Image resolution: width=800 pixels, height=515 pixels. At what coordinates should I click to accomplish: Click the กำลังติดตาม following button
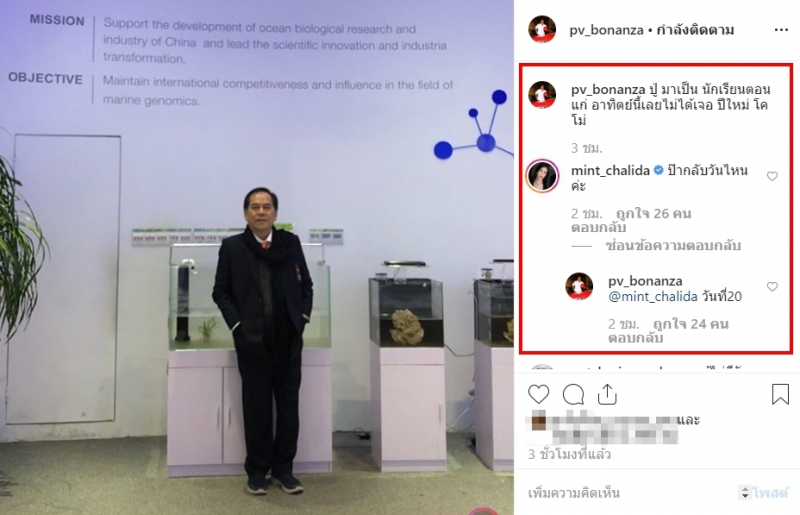[695, 30]
